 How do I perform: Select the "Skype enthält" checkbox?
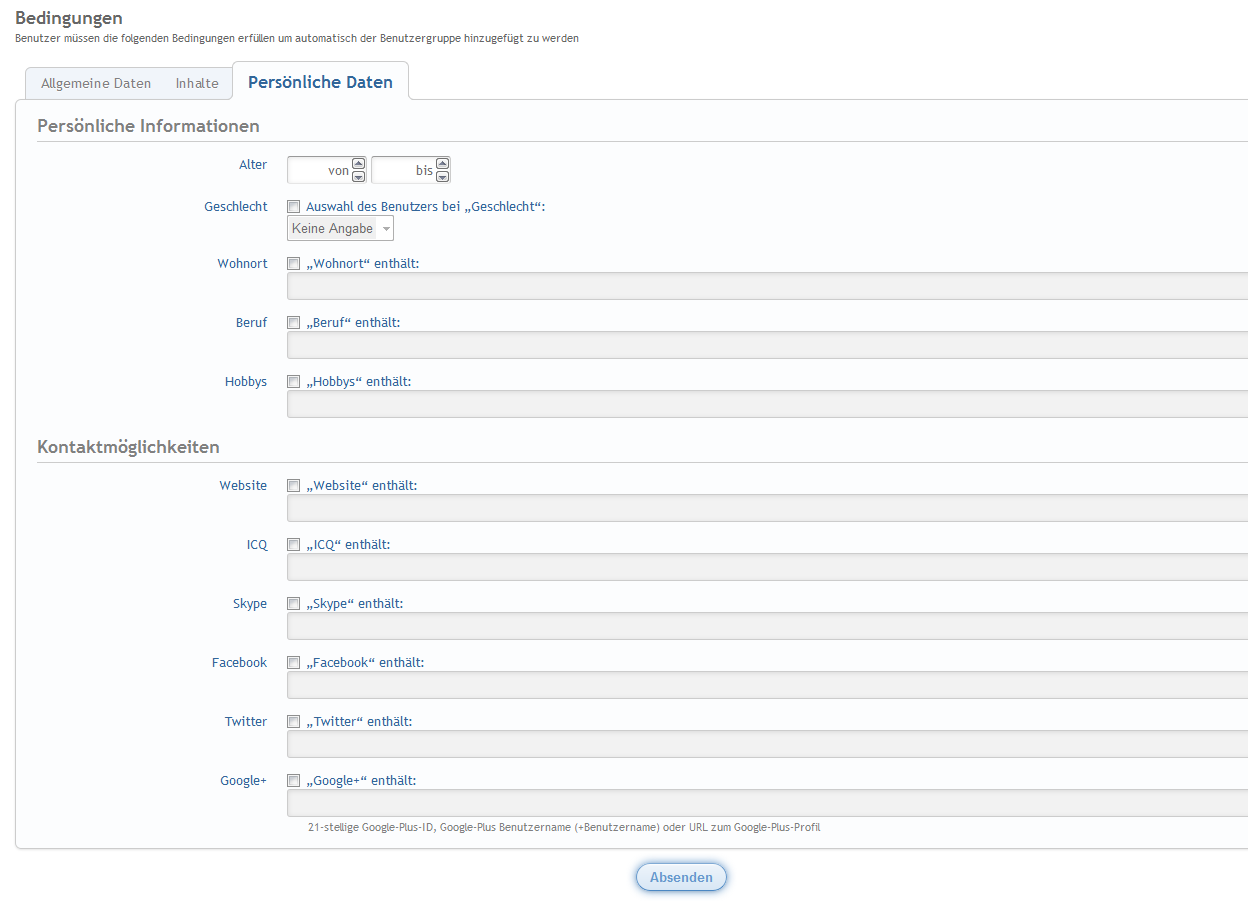click(x=294, y=604)
